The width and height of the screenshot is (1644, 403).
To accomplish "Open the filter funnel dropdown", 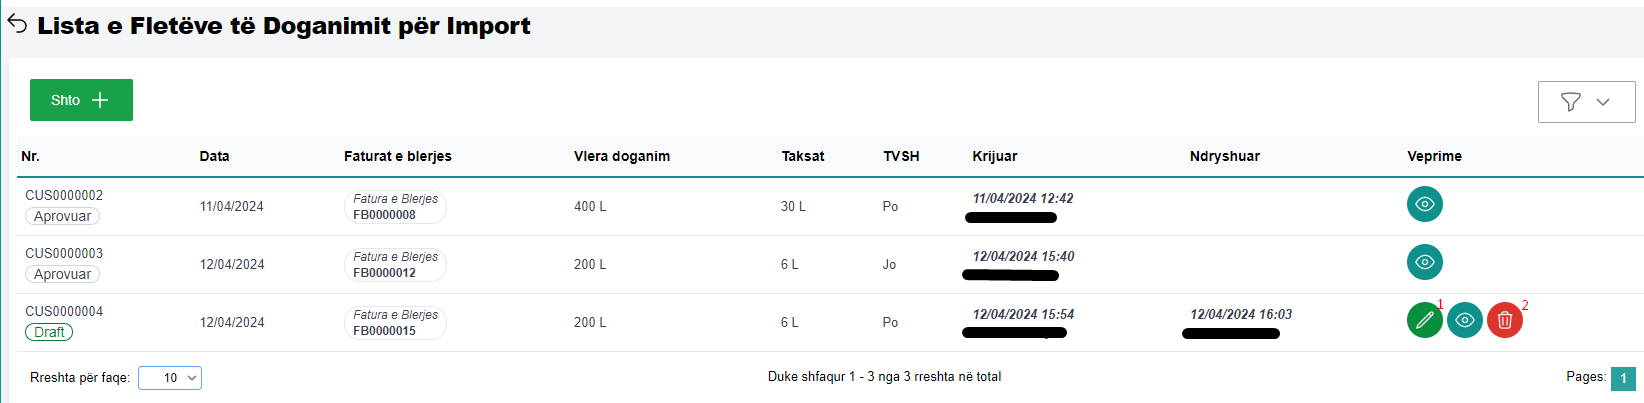I will 1585,102.
